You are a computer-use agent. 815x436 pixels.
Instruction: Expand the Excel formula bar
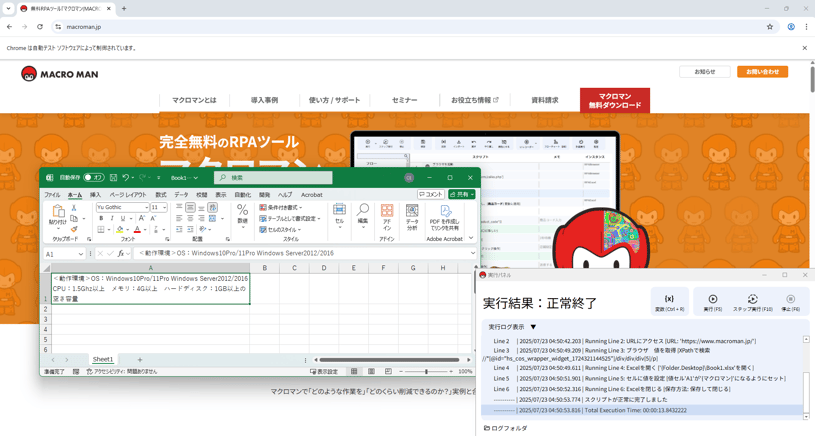[472, 253]
